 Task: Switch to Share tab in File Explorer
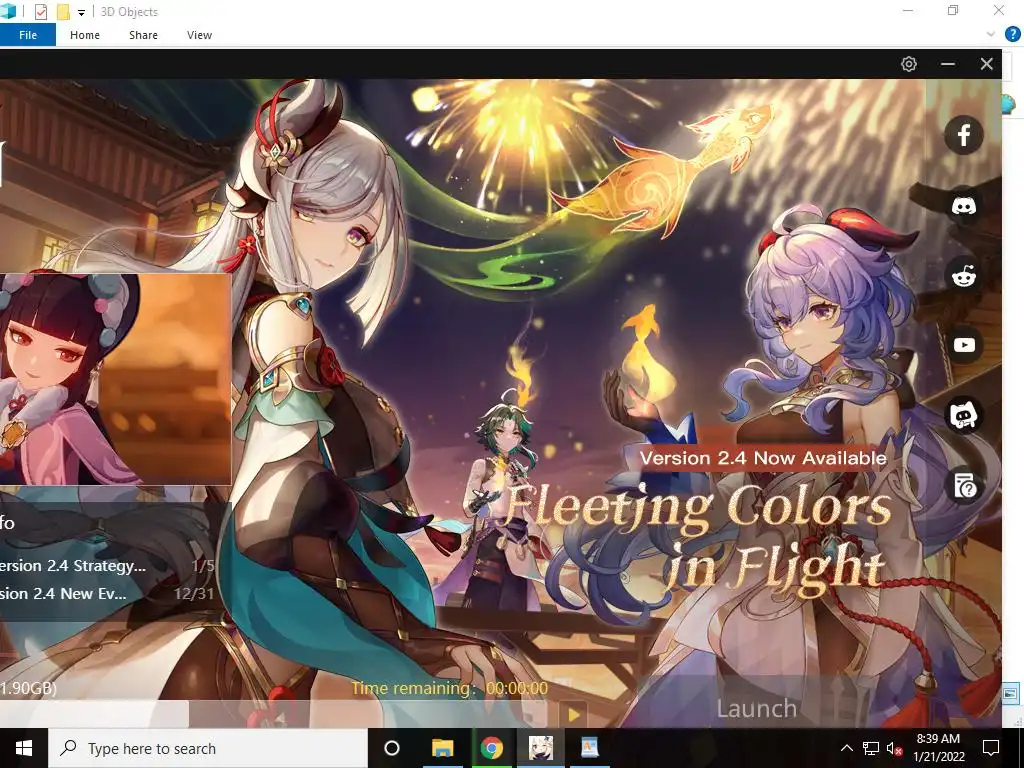click(143, 35)
